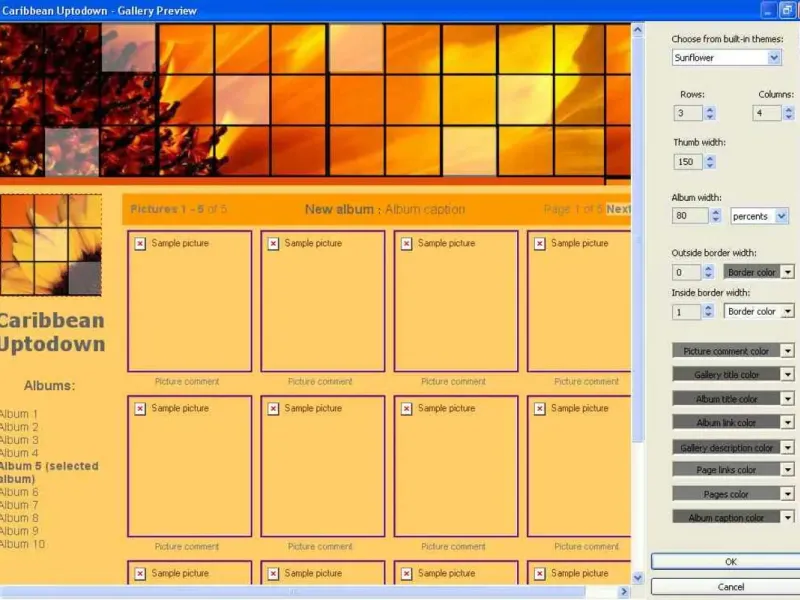Image resolution: width=800 pixels, height=600 pixels.
Task: Open the Album link color picker
Action: coord(733,422)
